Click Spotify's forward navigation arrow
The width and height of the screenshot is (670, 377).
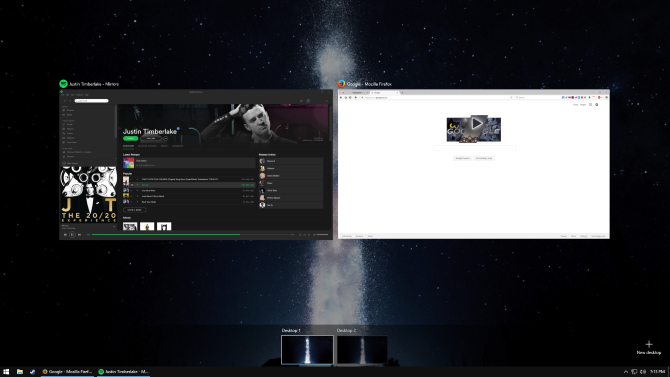click(70, 101)
